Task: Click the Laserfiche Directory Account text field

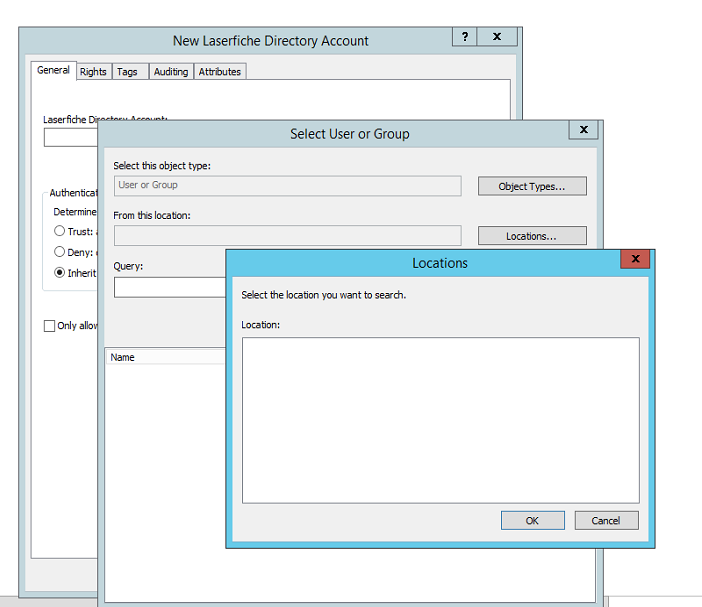Action: click(x=71, y=137)
